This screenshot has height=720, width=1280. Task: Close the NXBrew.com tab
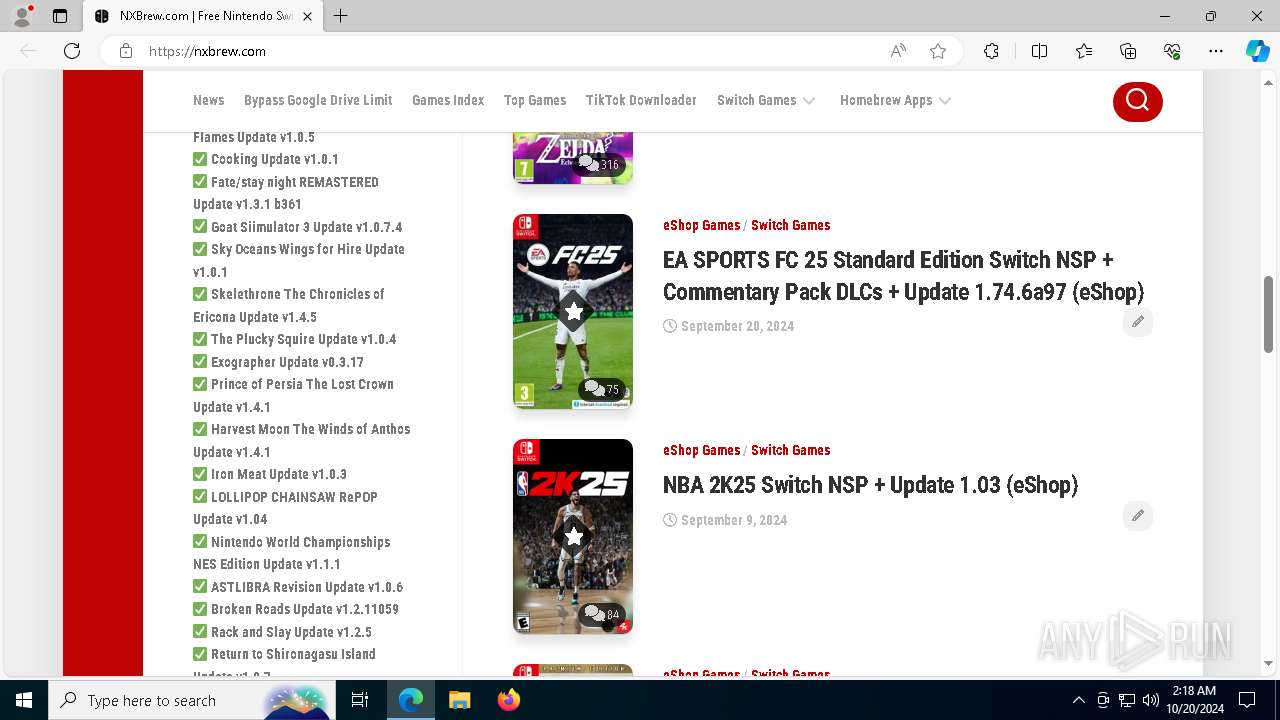(x=307, y=16)
